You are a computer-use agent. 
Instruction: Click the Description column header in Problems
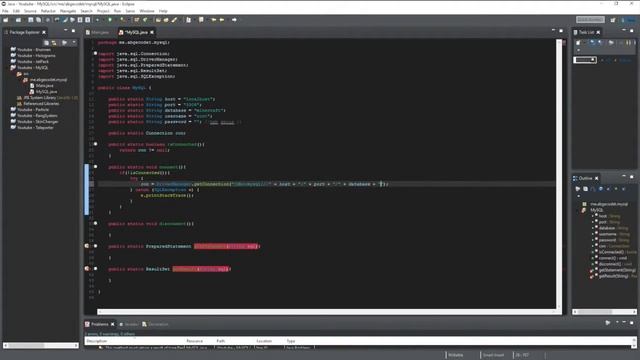pos(97,341)
